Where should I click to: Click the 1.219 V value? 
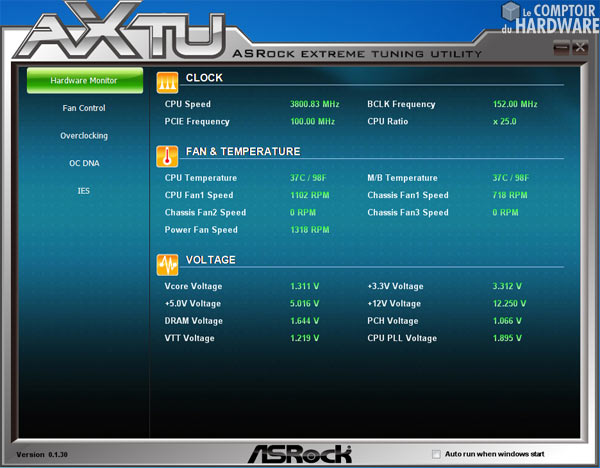(304, 338)
